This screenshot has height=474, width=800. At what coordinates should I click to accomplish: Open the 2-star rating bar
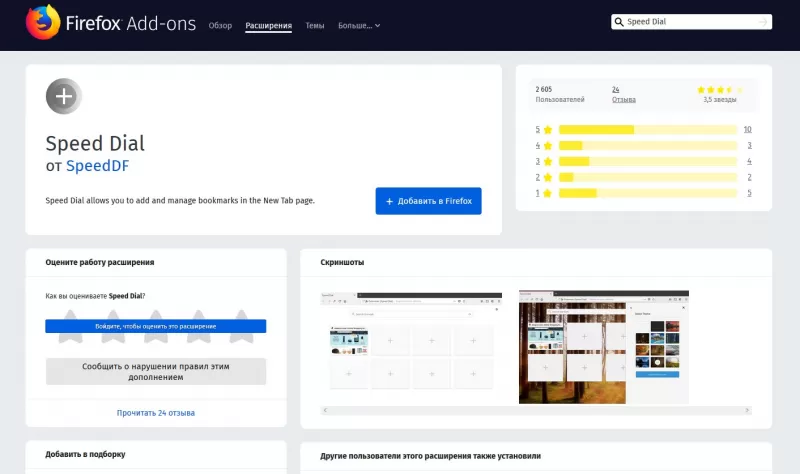pyautogui.click(x=648, y=177)
